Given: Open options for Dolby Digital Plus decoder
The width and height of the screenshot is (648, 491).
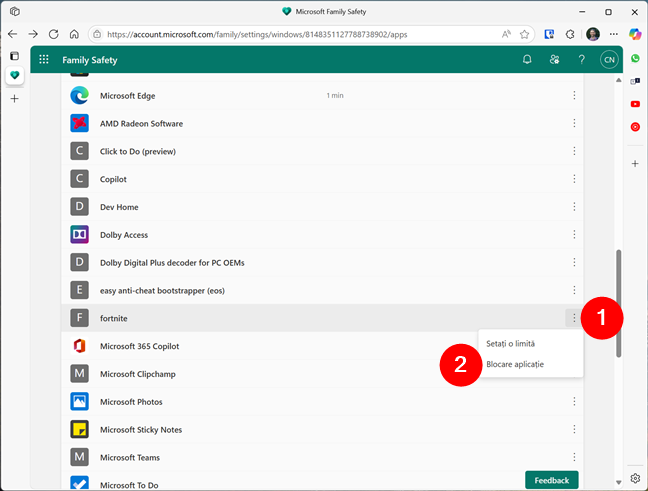Looking at the screenshot, I should tap(574, 262).
